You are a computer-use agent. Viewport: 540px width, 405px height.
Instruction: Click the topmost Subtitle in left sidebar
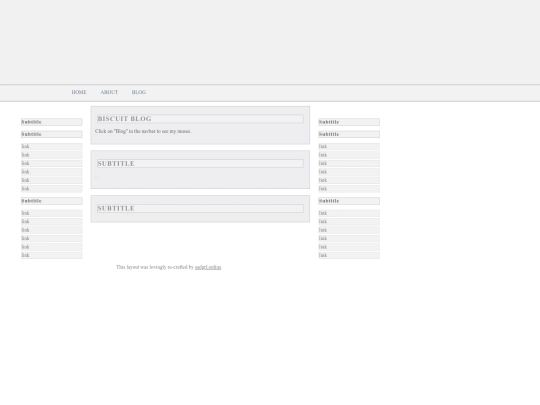coord(52,122)
